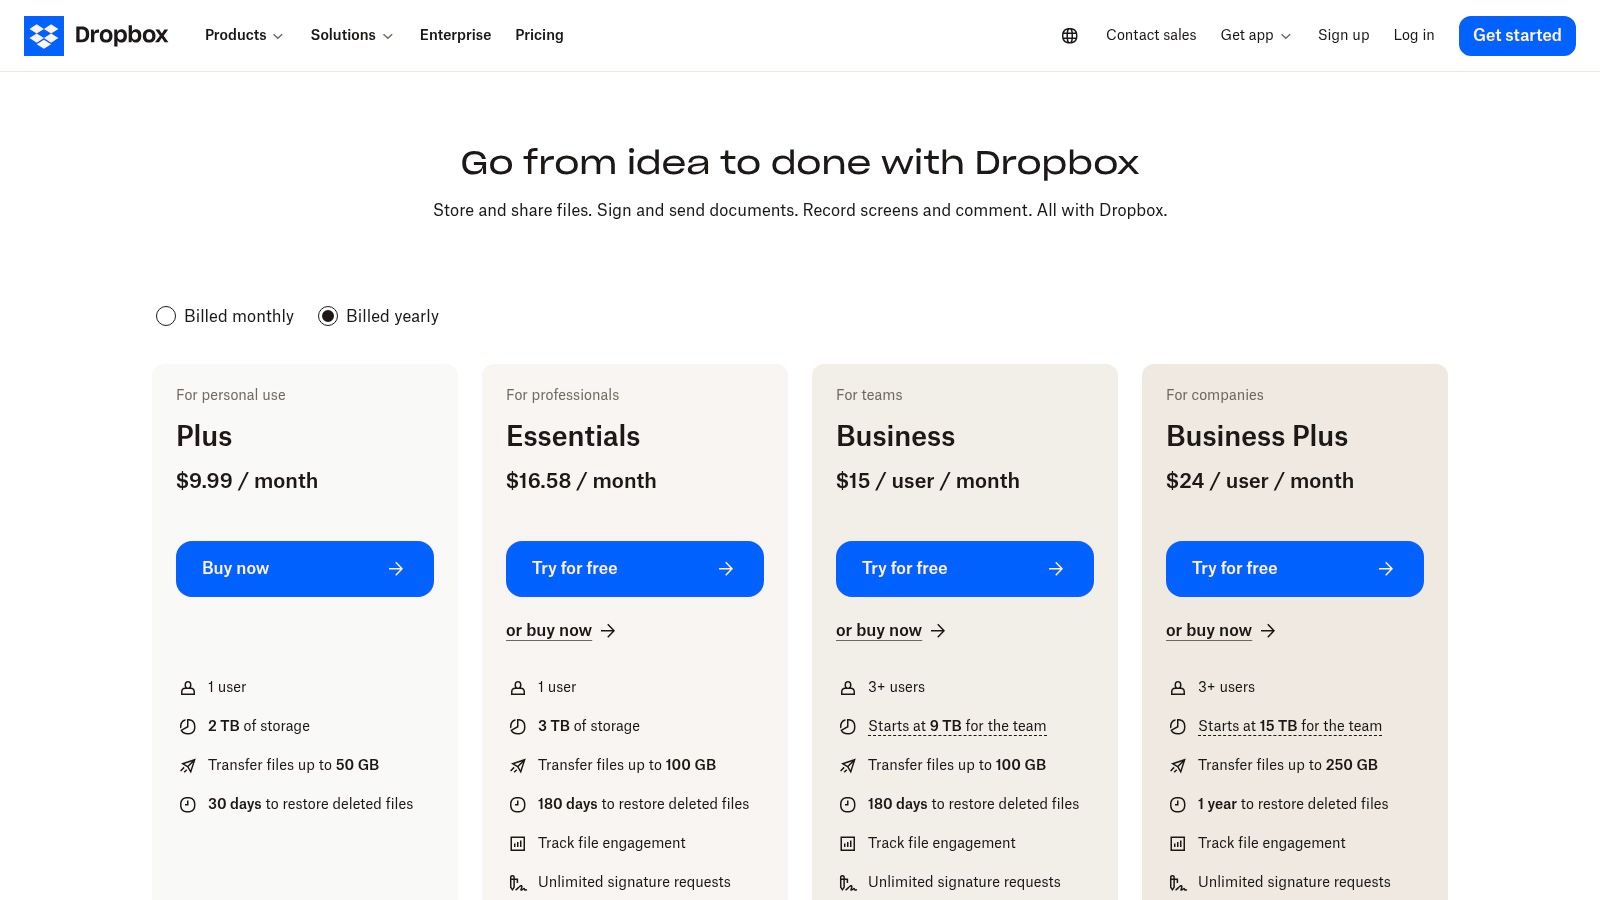Select the "Billed monthly" radio button
This screenshot has height=900, width=1600.
click(x=166, y=316)
